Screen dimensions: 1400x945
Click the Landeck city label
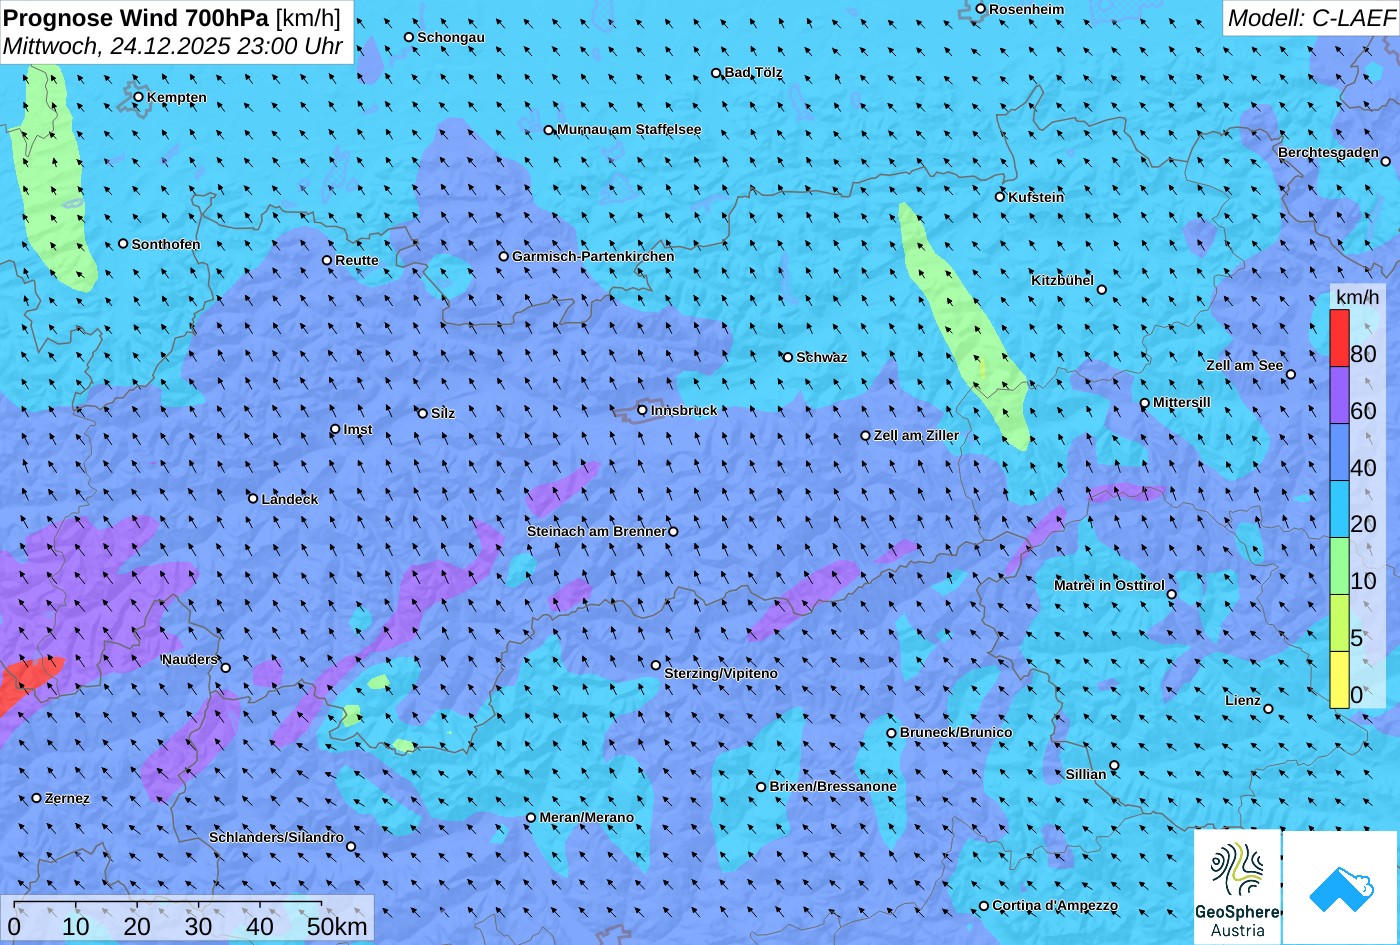coord(290,499)
